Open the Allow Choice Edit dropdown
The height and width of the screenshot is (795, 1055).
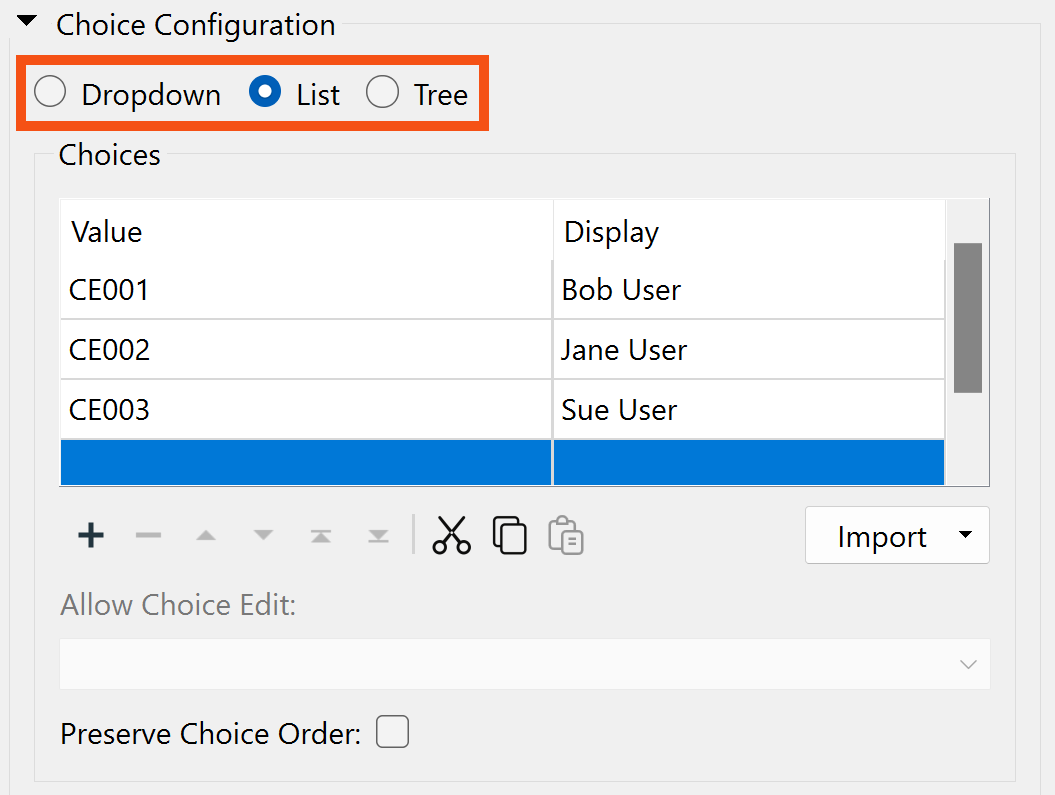coord(966,663)
